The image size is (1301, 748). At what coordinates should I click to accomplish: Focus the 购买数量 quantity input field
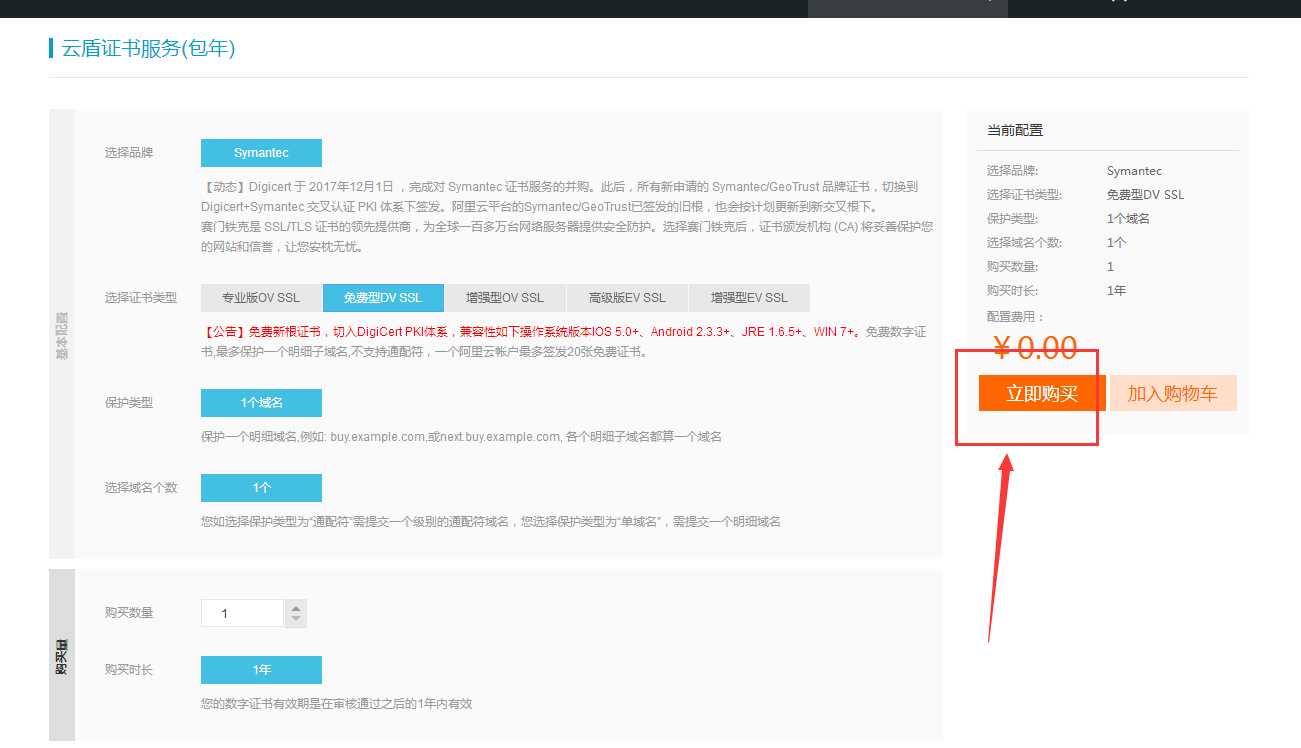pyautogui.click(x=243, y=613)
